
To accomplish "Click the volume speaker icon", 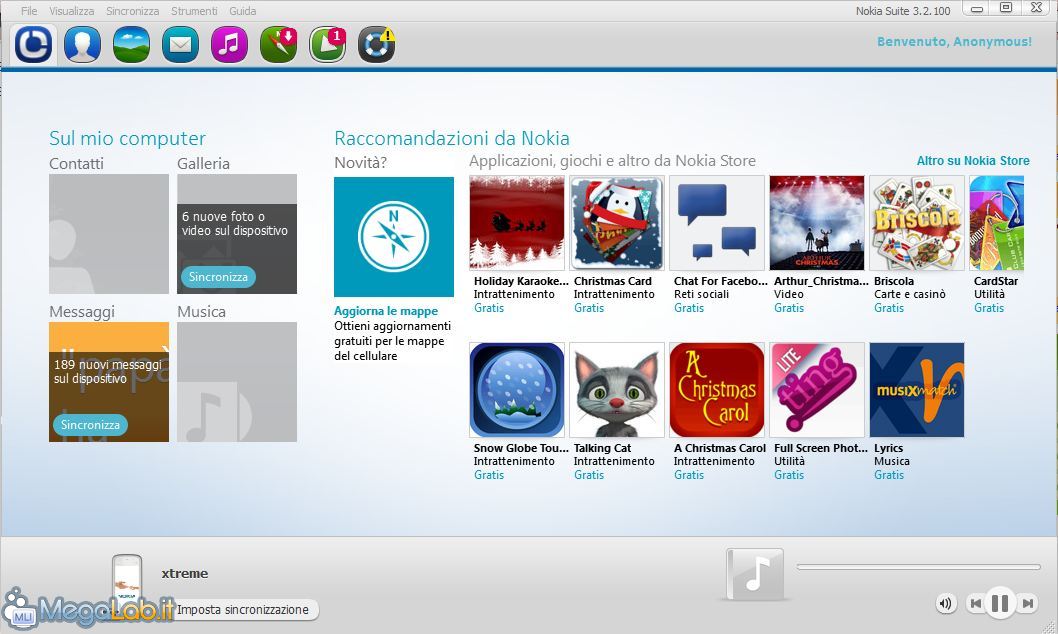I will click(x=946, y=603).
